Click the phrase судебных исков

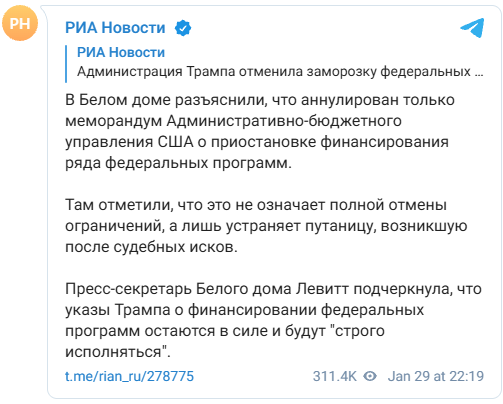coord(175,247)
